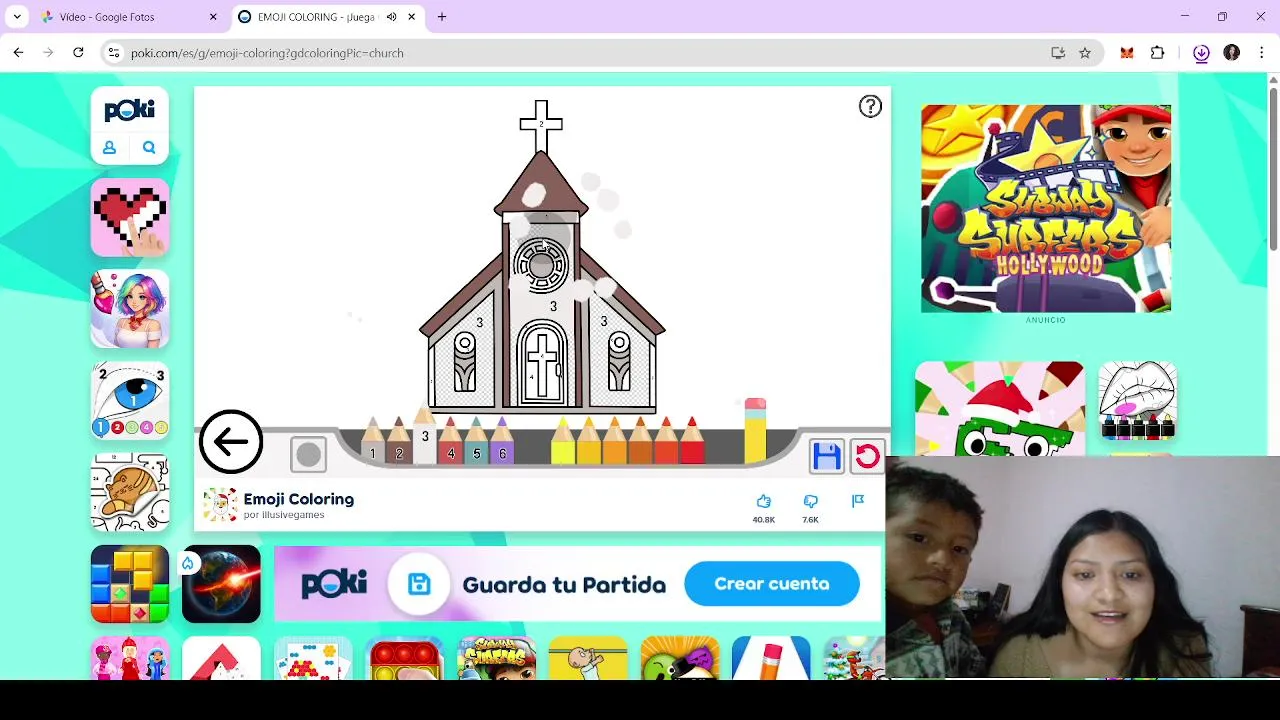The height and width of the screenshot is (720, 1280).
Task: Click the address bar URL
Action: click(267, 53)
